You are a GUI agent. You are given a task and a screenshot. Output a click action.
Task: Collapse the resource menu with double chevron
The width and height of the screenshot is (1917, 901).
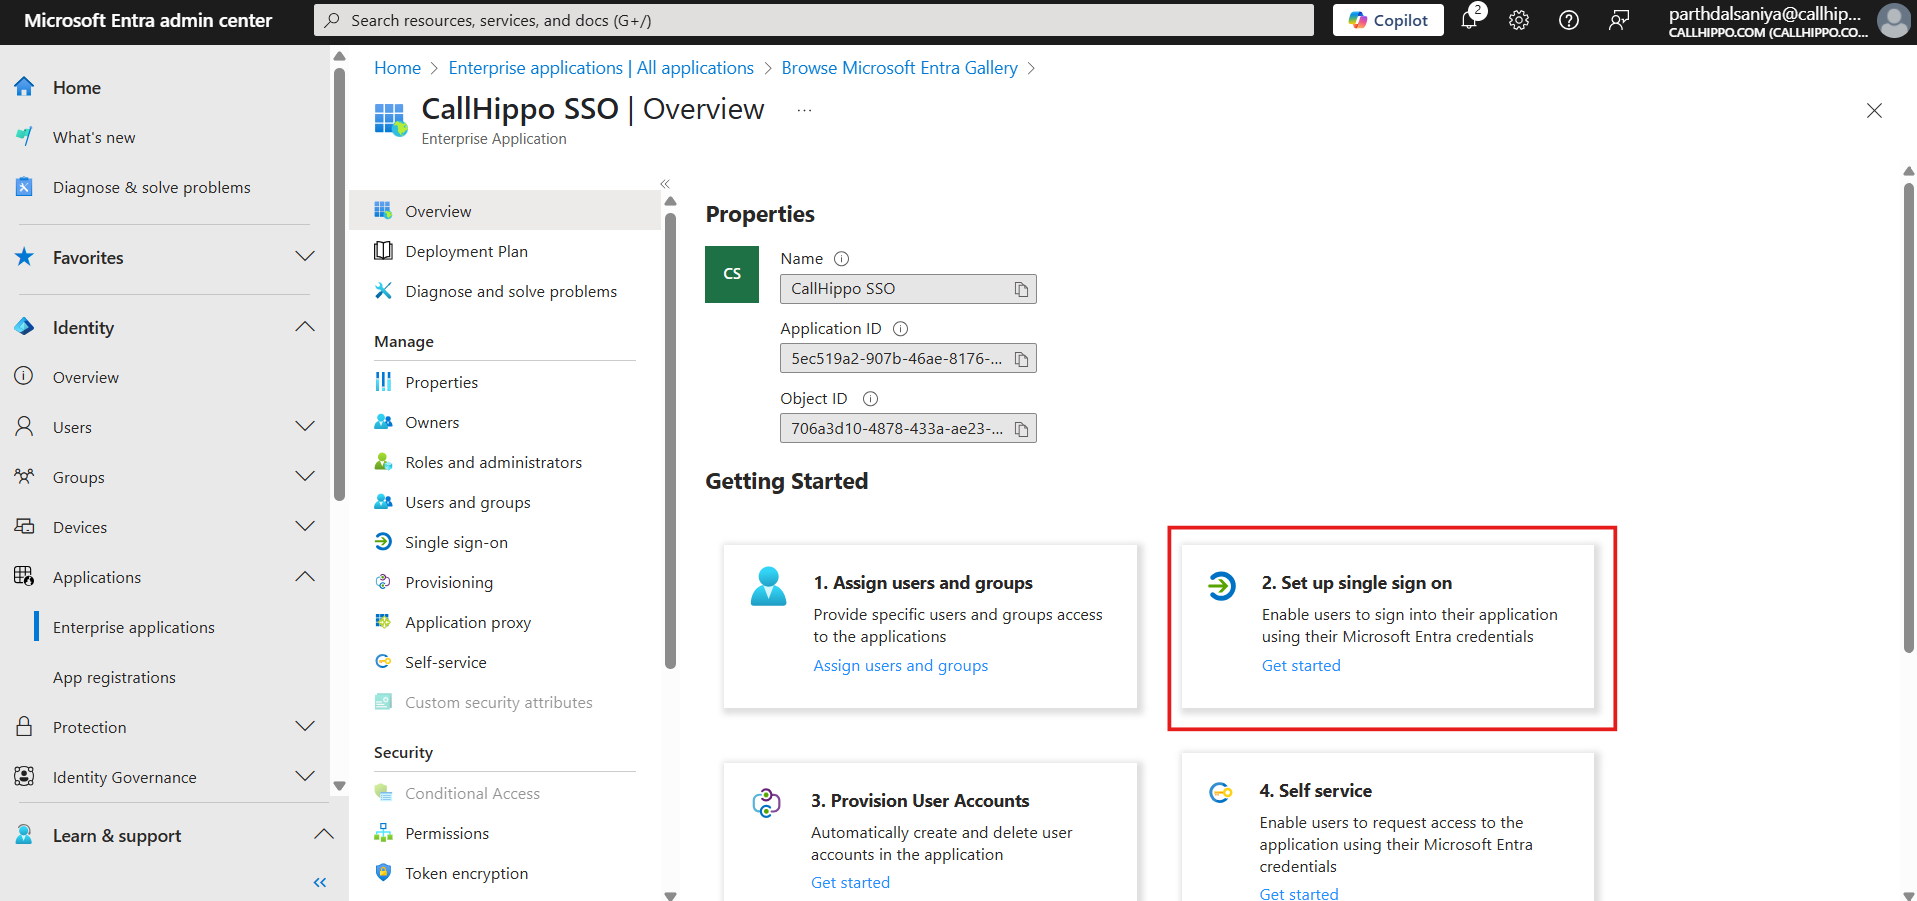(x=665, y=184)
